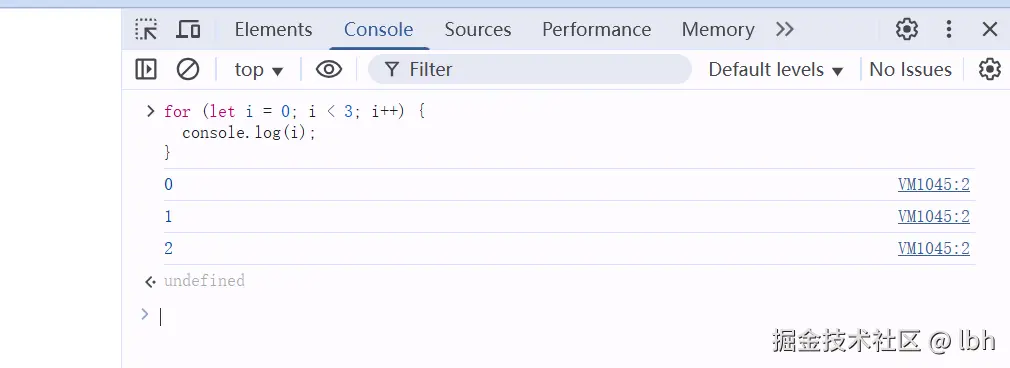
Task: Click the VM1045:2 link beside output 2
Action: 934,249
